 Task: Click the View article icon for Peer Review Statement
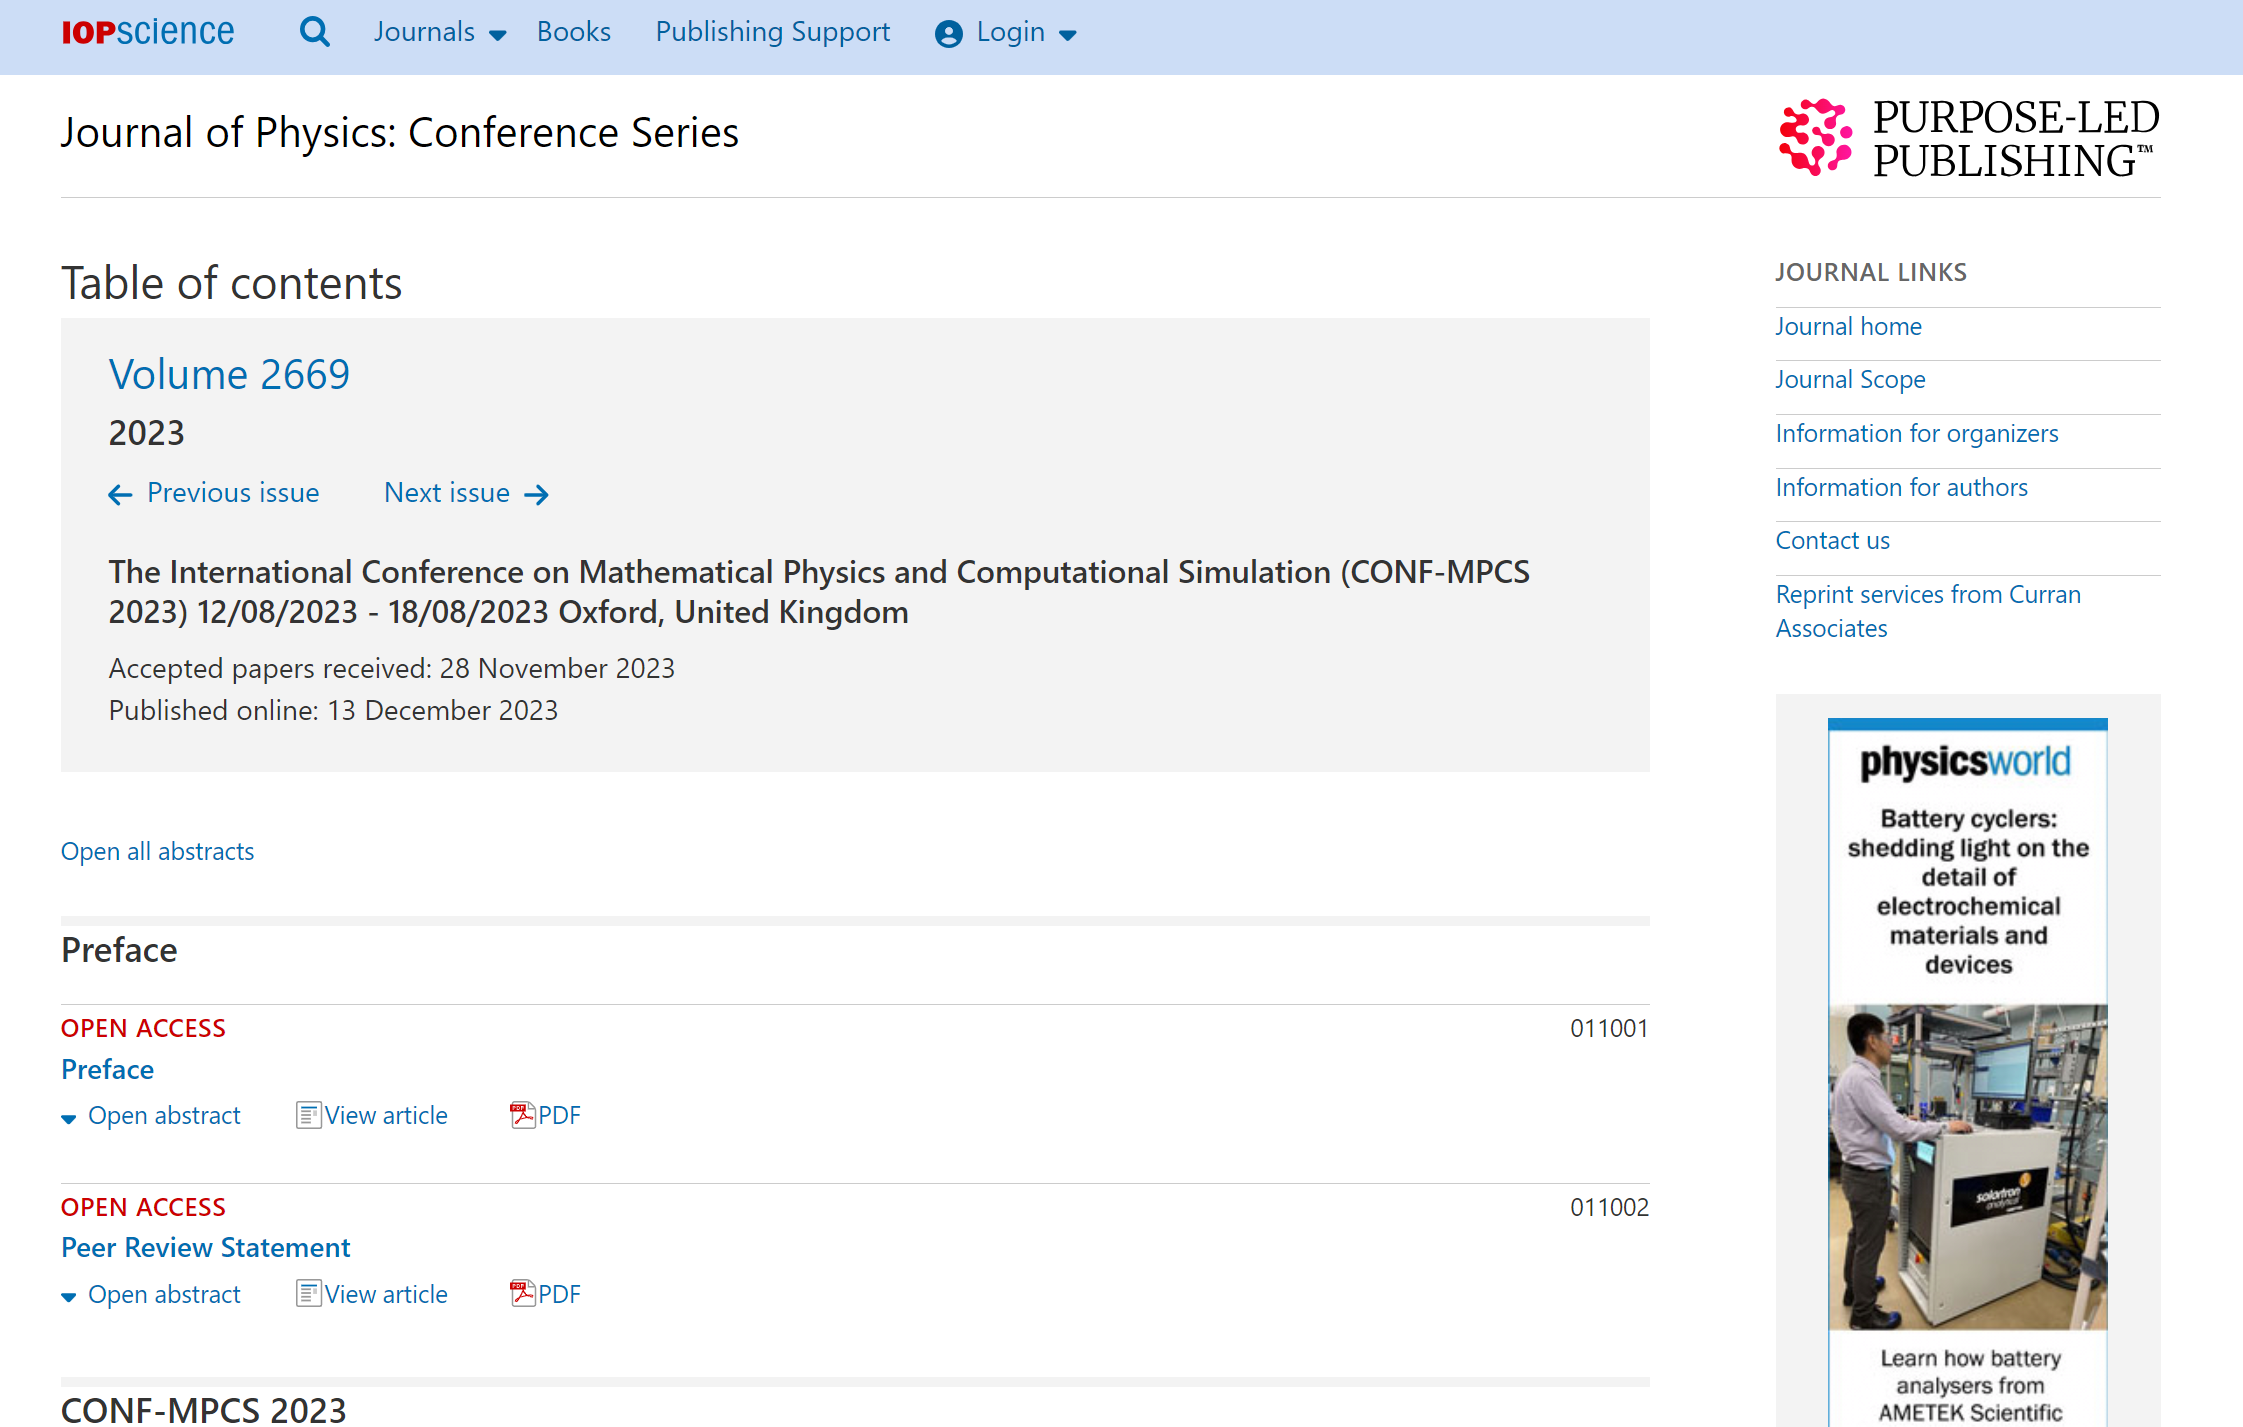tap(309, 1293)
